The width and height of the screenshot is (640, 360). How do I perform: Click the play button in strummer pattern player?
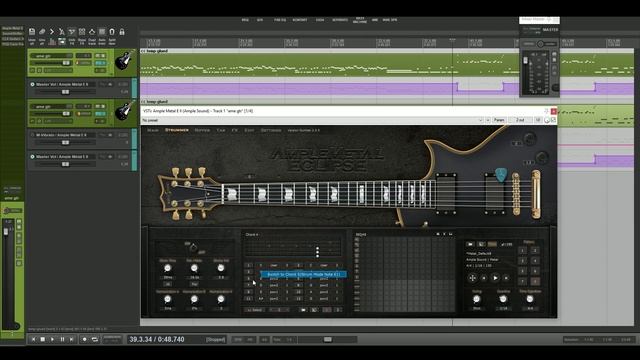(x=495, y=278)
